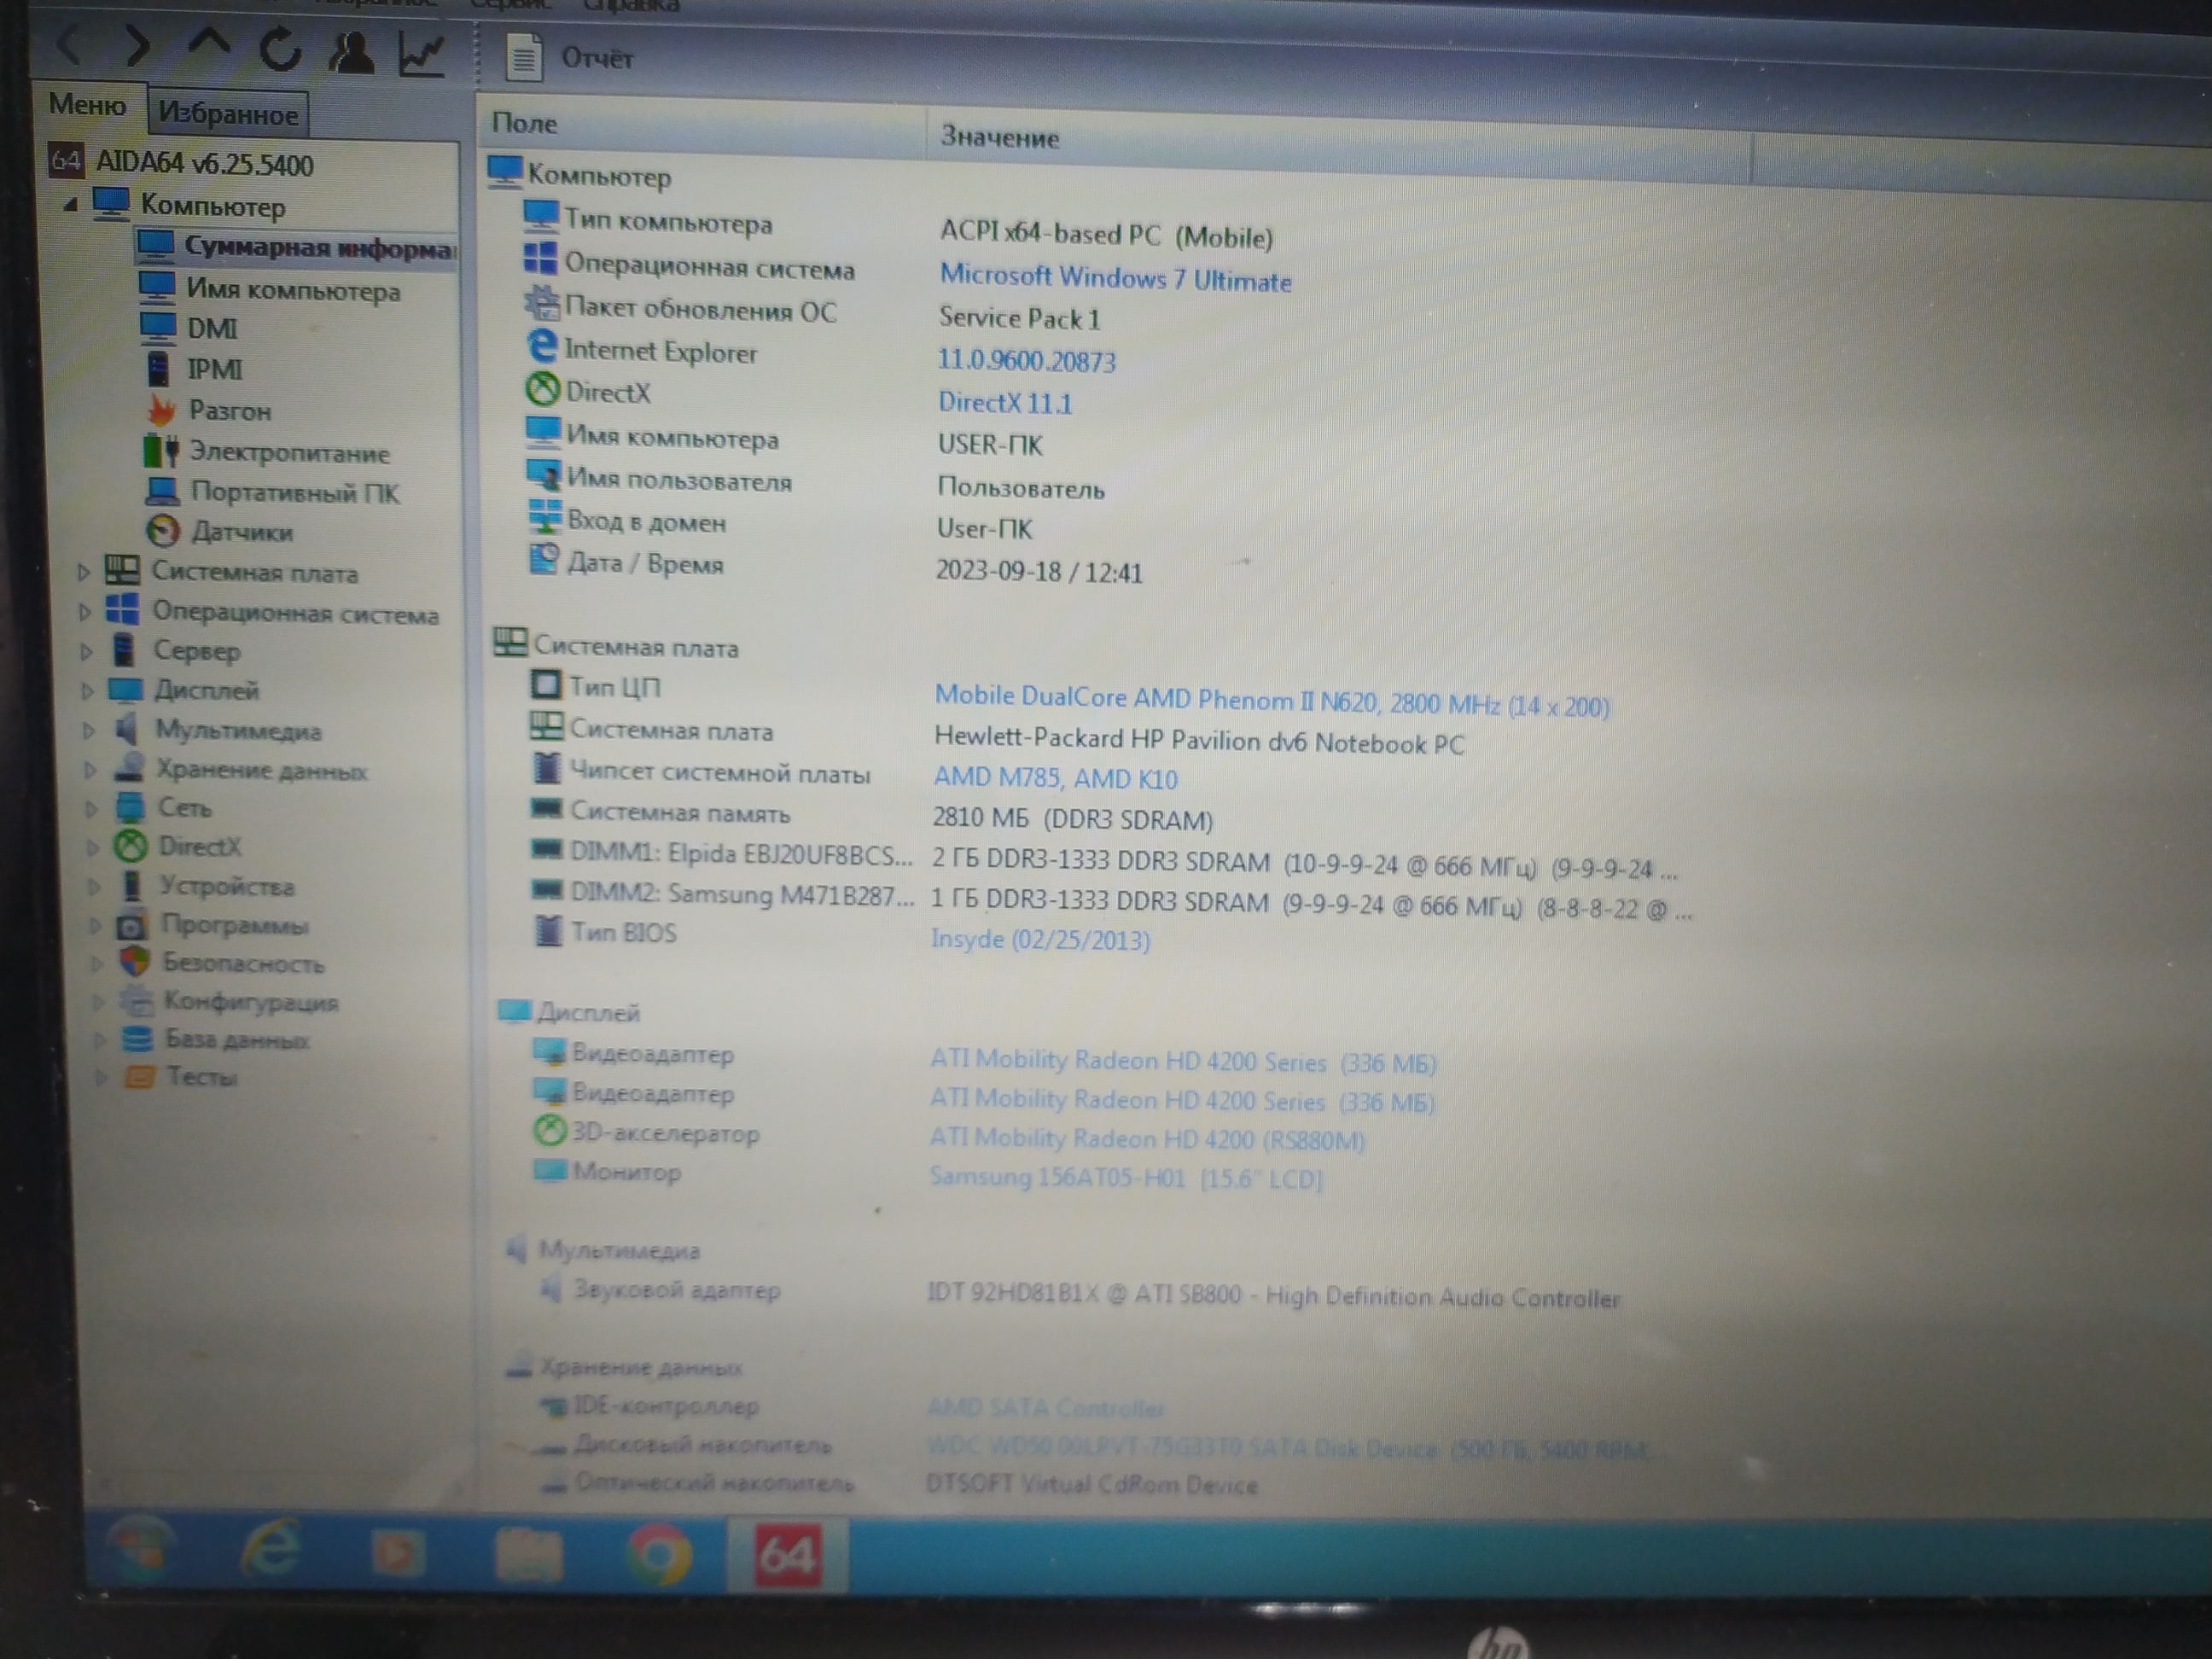Viewport: 2212px width, 1659px height.
Task: Expand the Дисплей tree node
Action: point(88,691)
